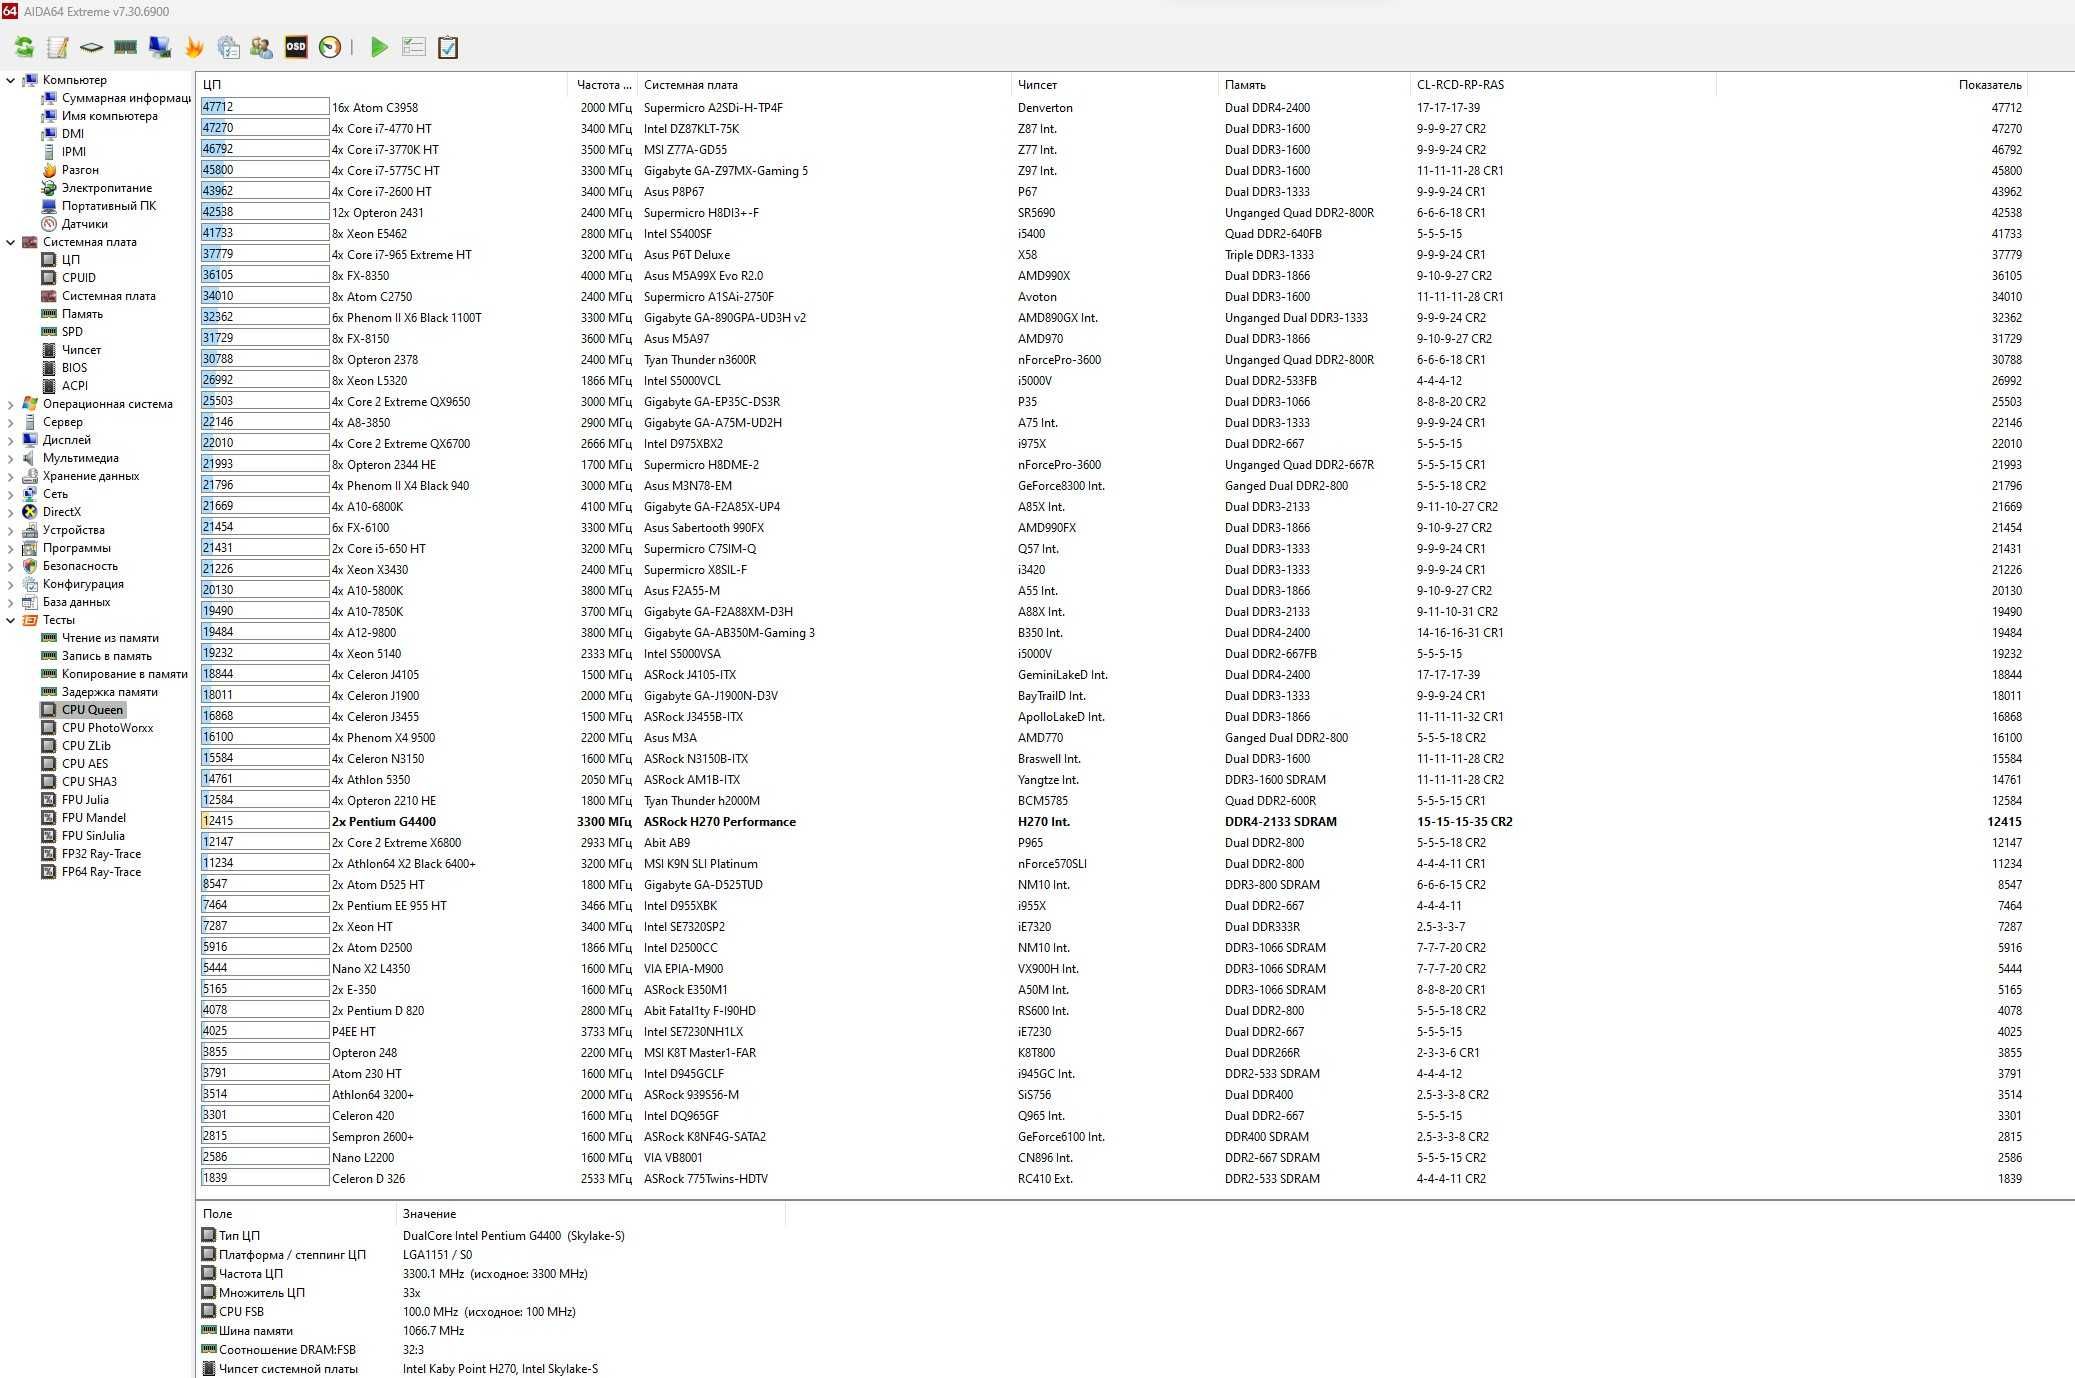
Task: Click the clipboard checkmark toolbar icon
Action: 448,47
